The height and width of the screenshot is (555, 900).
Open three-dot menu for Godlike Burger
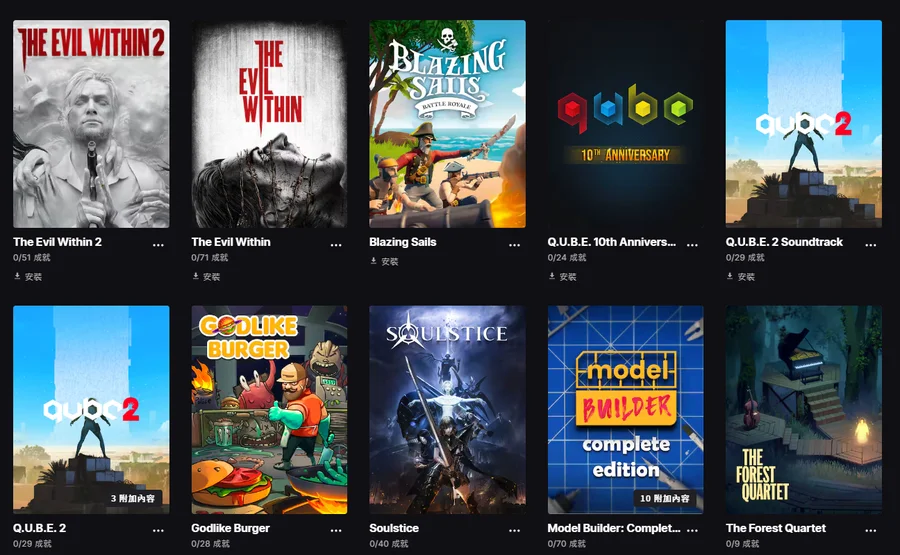(336, 530)
